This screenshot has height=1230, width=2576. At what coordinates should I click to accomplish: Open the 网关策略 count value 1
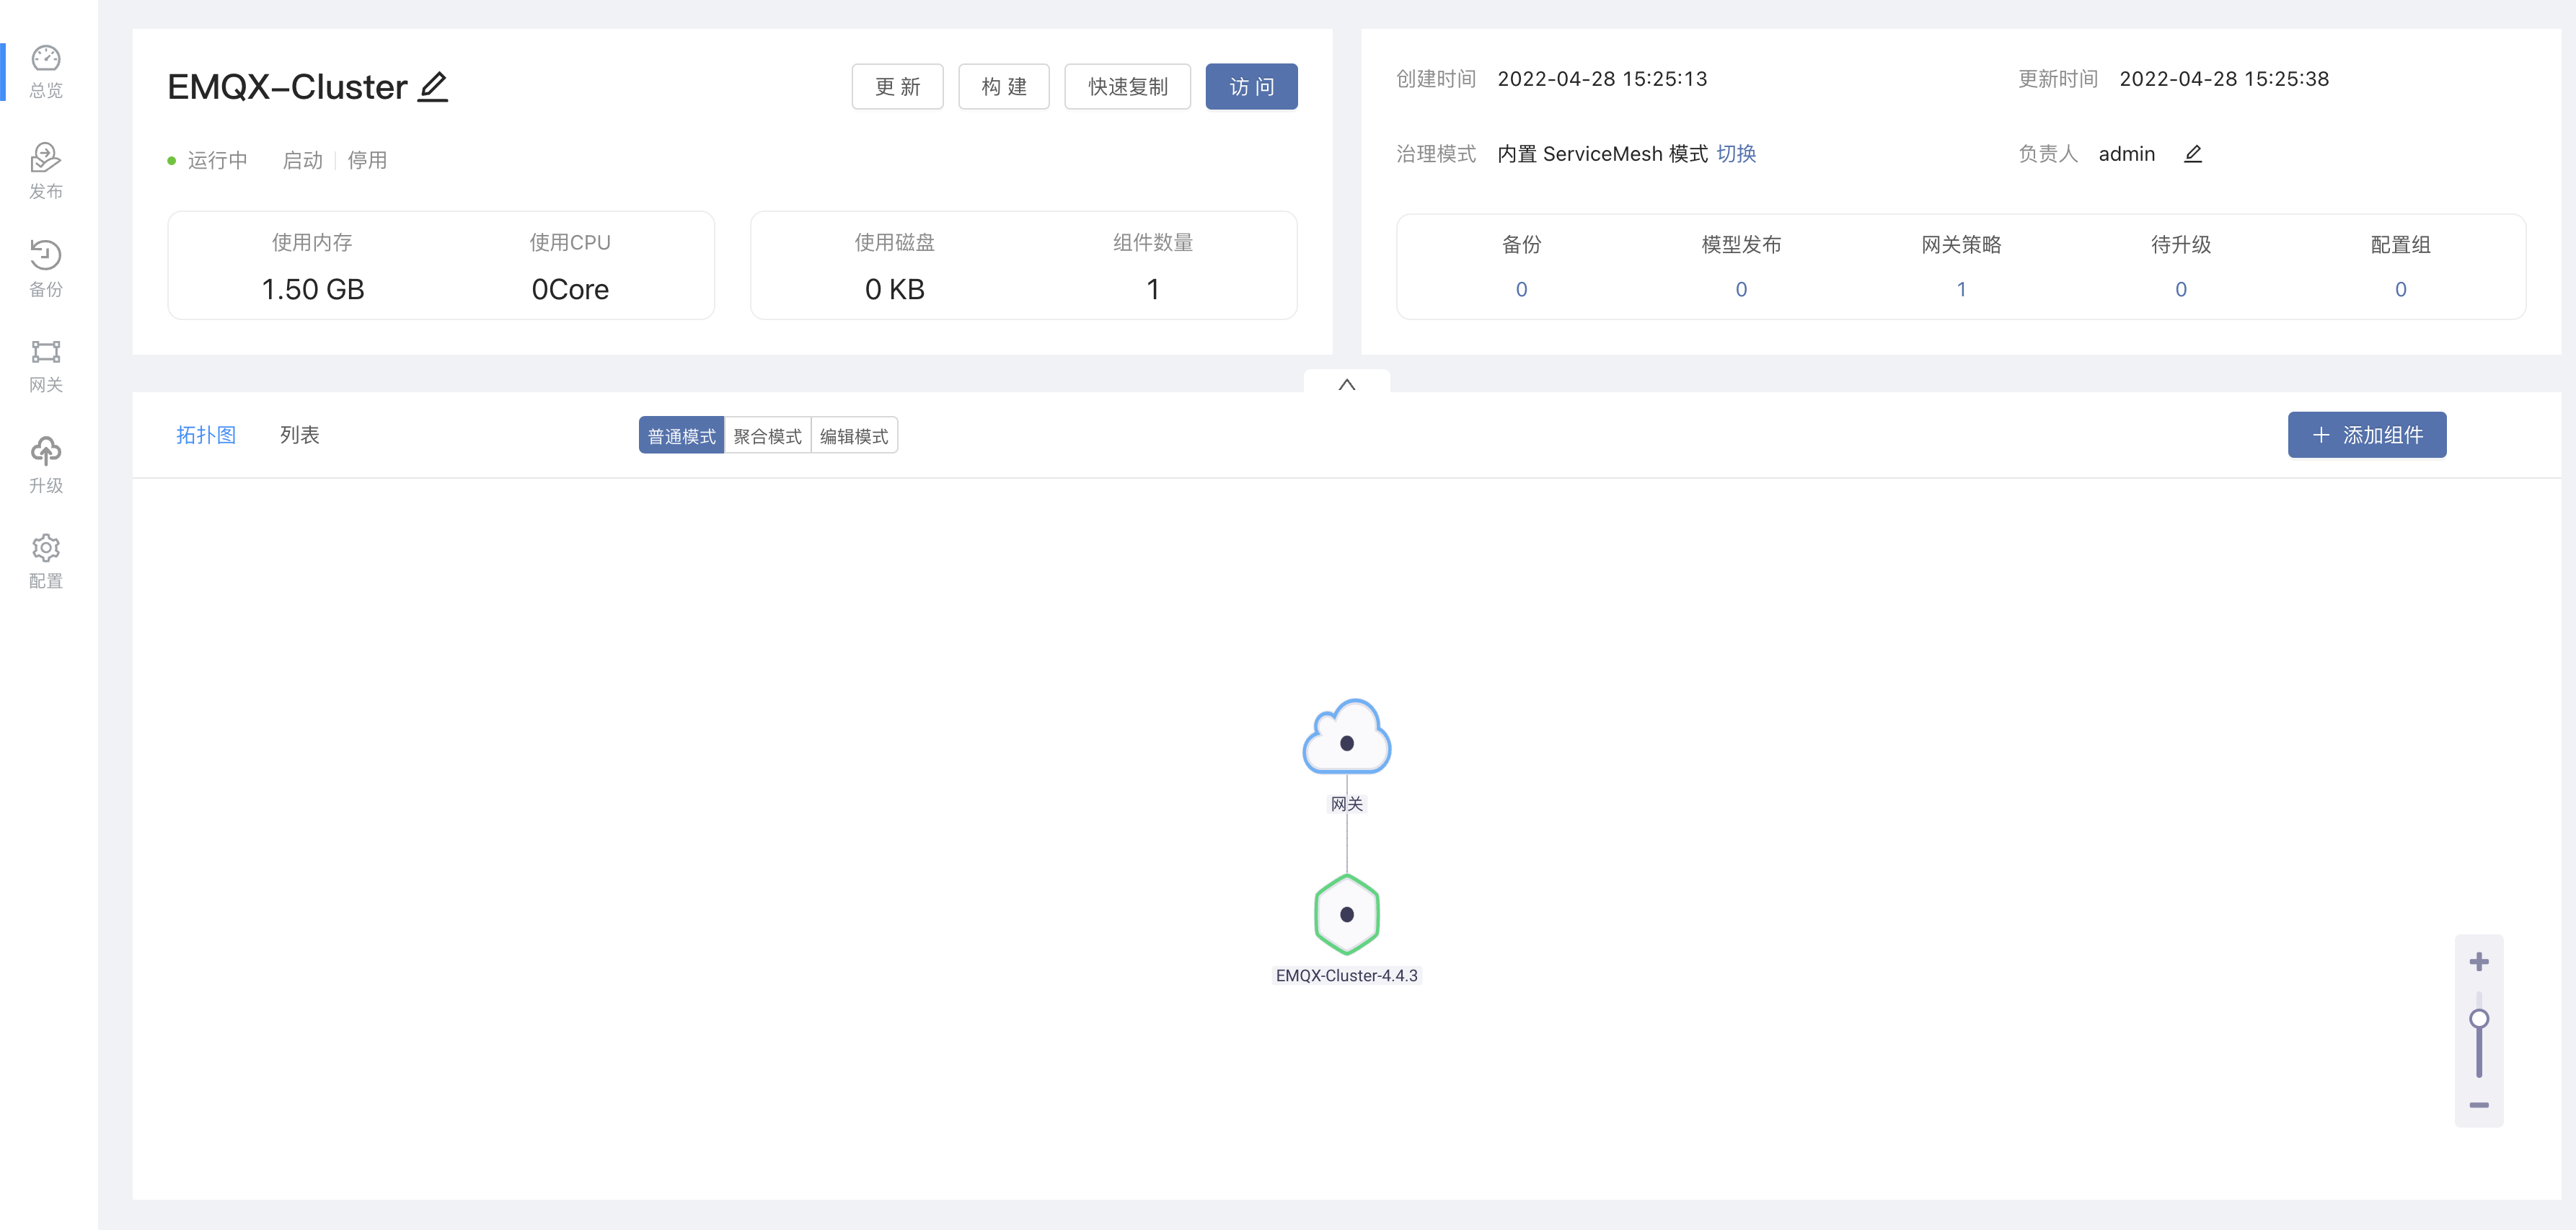pyautogui.click(x=1961, y=290)
